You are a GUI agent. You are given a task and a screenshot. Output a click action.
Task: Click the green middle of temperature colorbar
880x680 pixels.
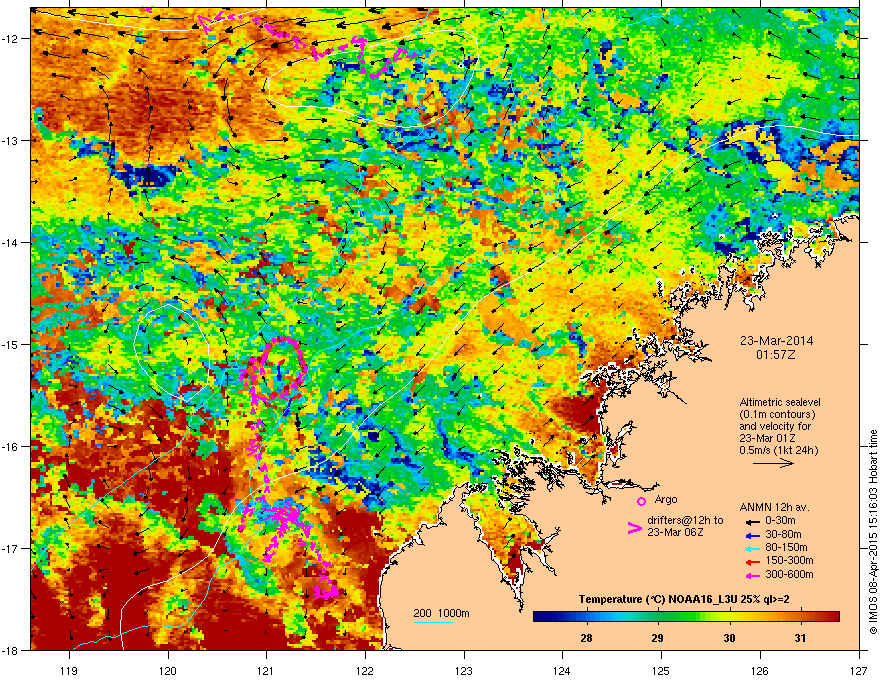click(x=686, y=617)
